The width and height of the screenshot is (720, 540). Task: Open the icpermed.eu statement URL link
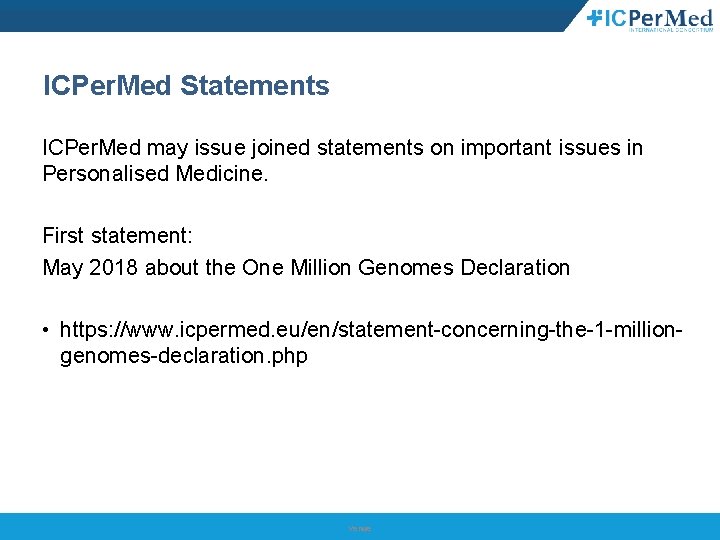(370, 329)
